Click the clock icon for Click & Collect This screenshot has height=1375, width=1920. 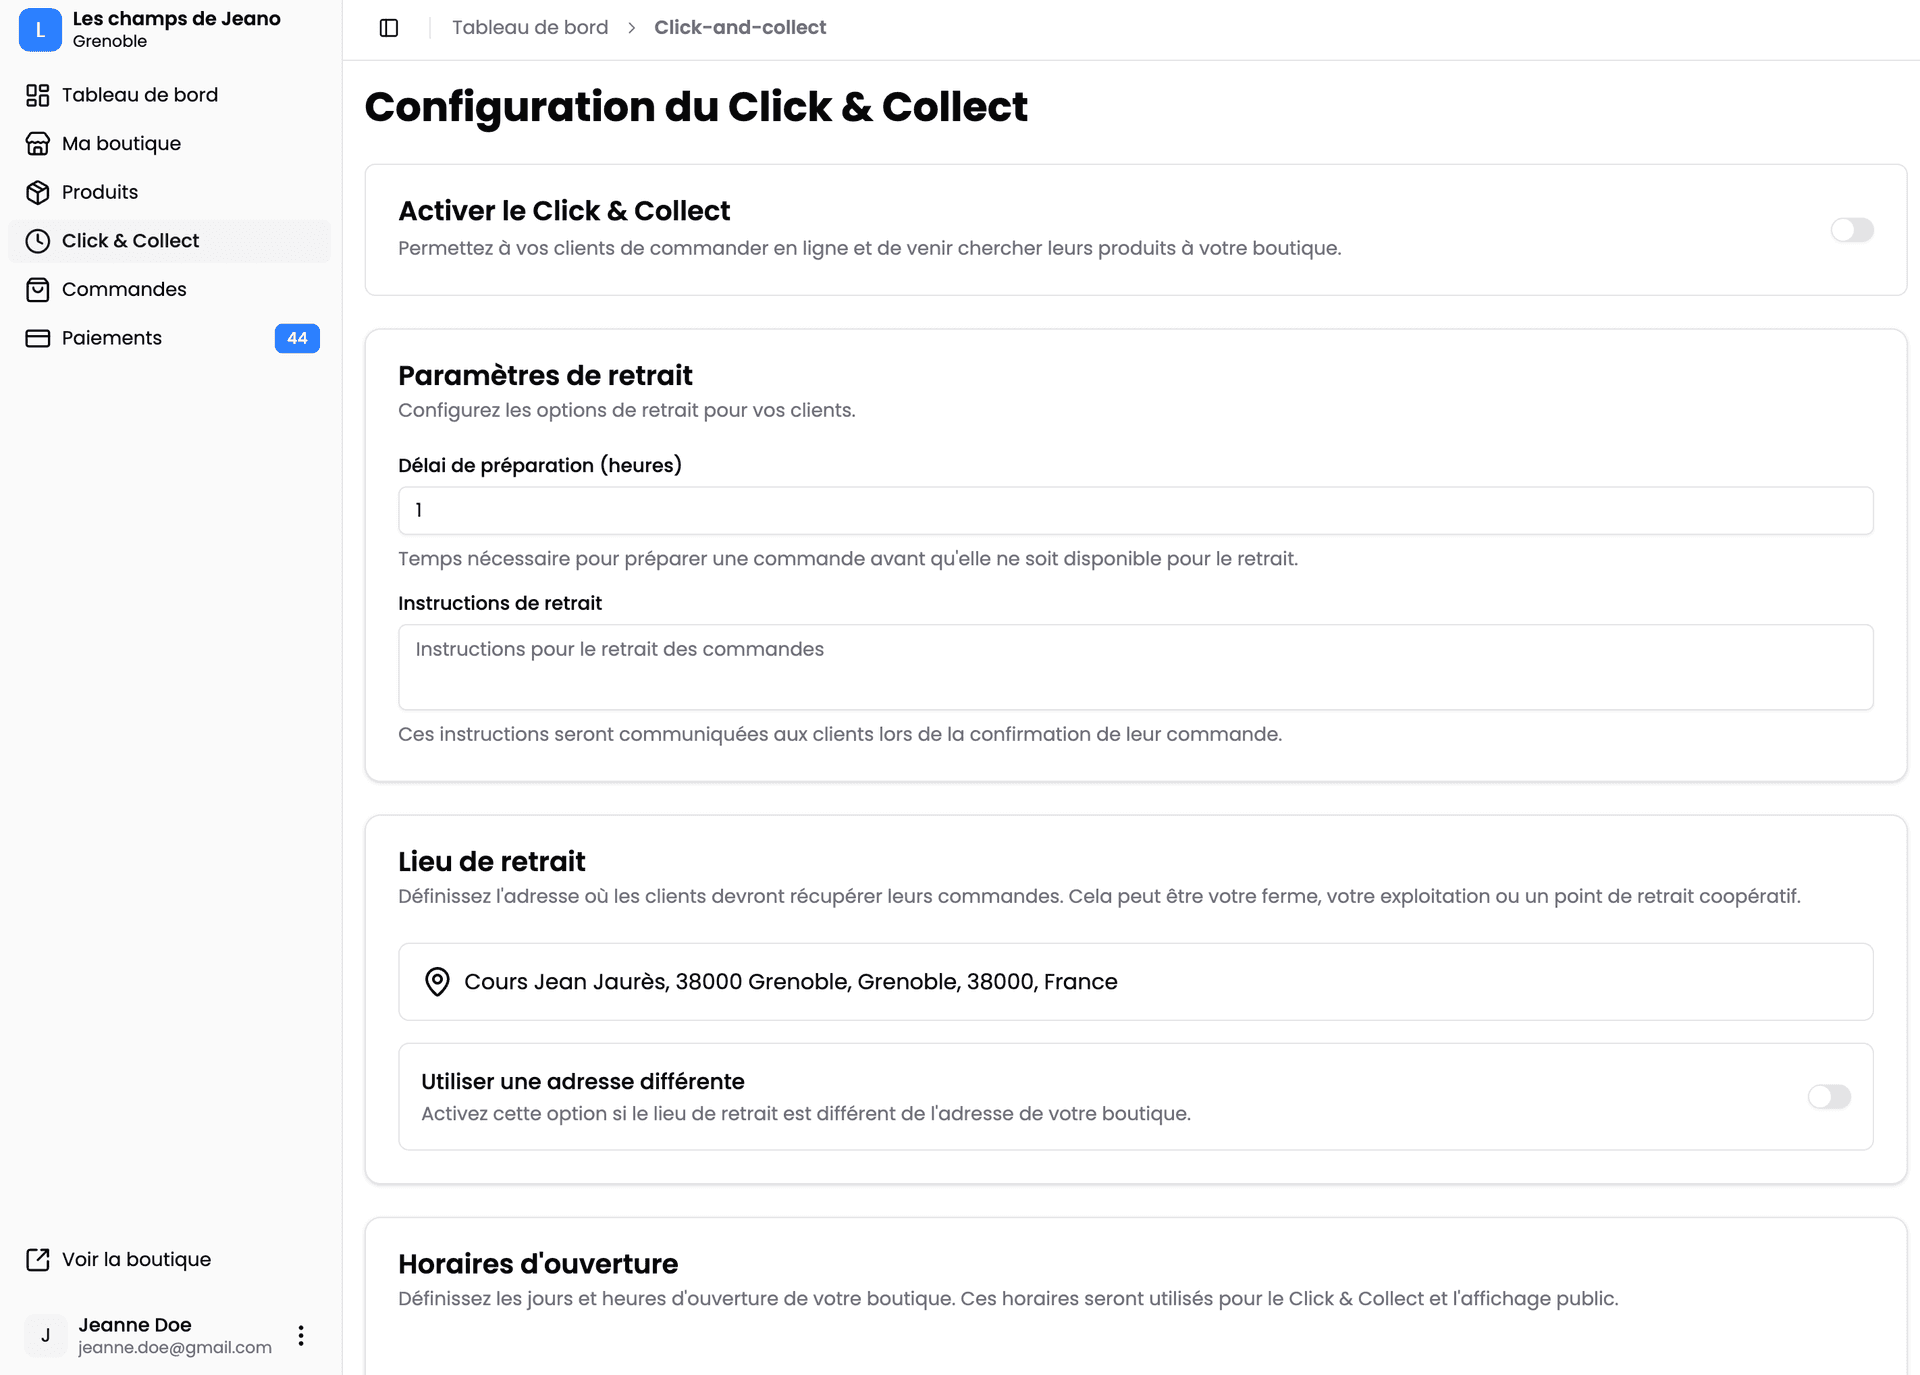(x=37, y=241)
